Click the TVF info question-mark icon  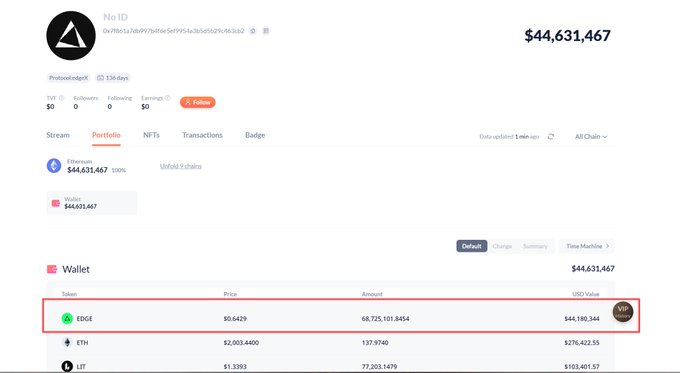pyautogui.click(x=62, y=98)
